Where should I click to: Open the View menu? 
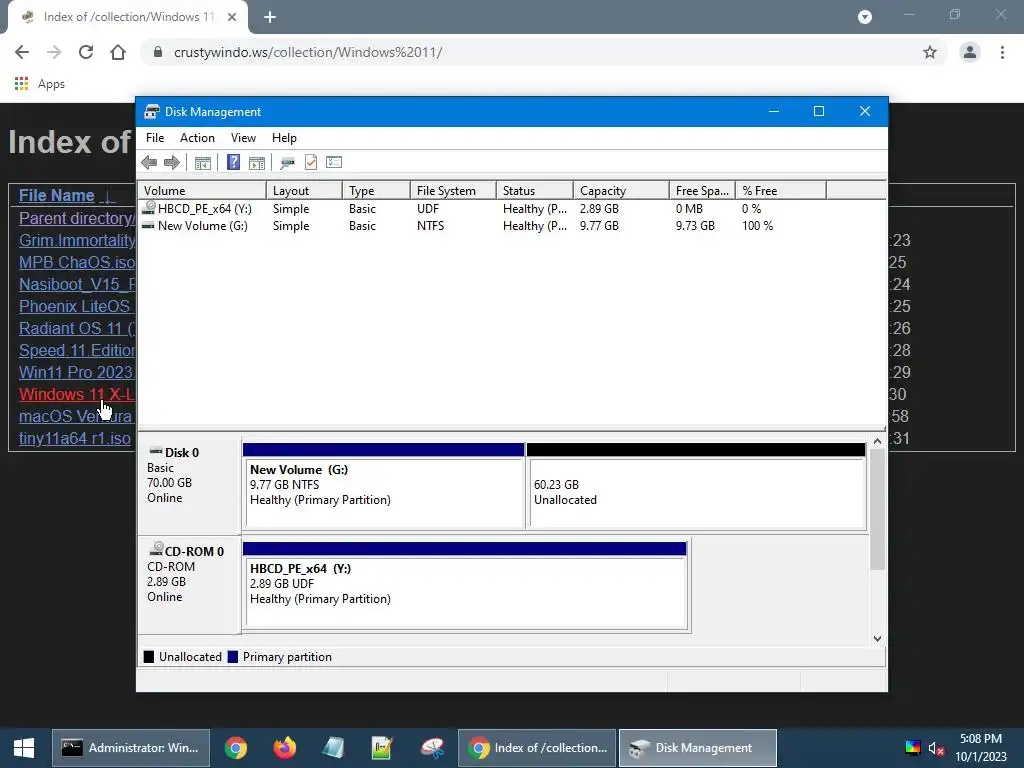point(243,138)
